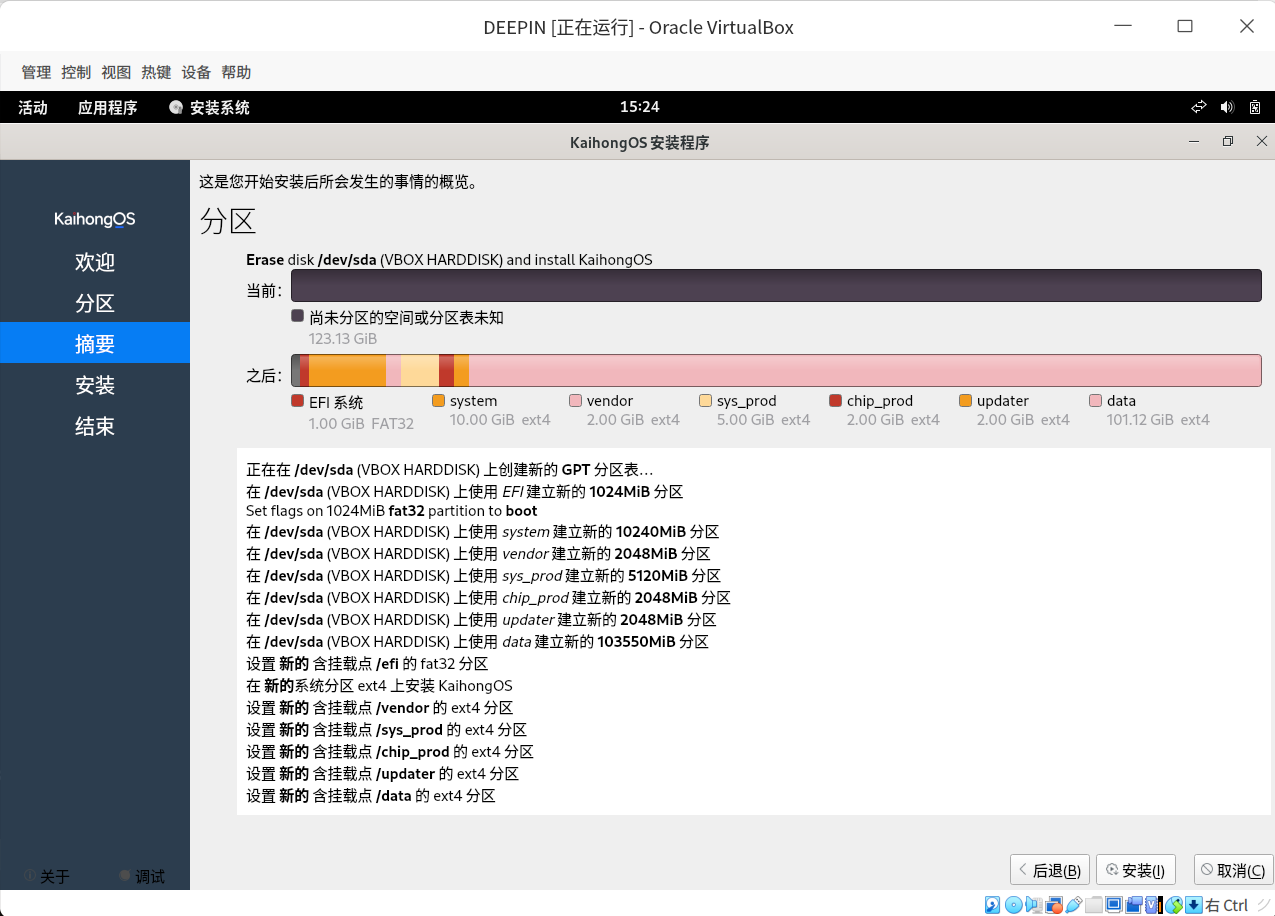This screenshot has width=1275, height=916.
Task: Click the USB plug icon in VirtualBox status bar
Action: (1074, 905)
